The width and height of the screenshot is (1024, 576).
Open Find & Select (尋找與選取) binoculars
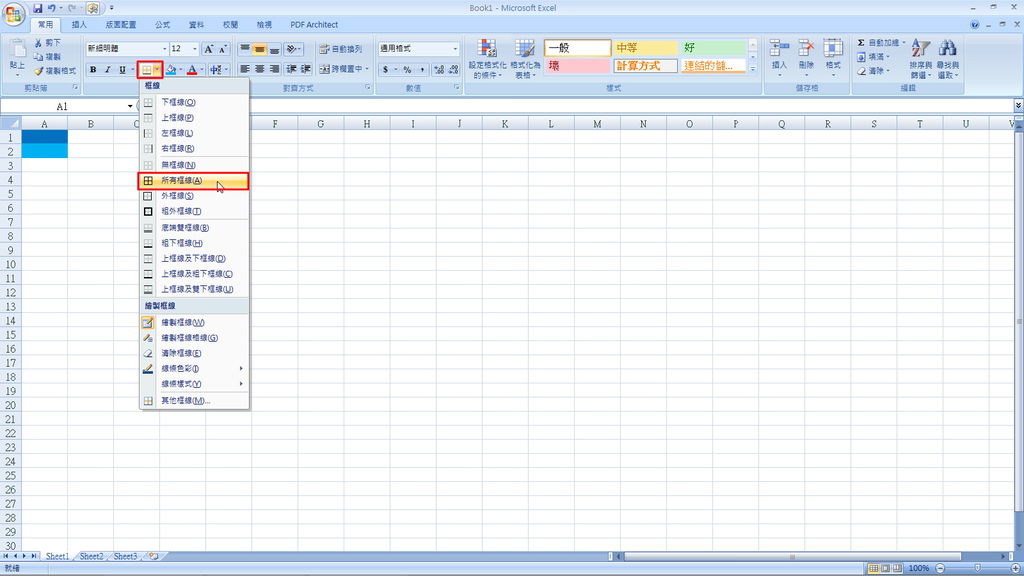[x=948, y=59]
